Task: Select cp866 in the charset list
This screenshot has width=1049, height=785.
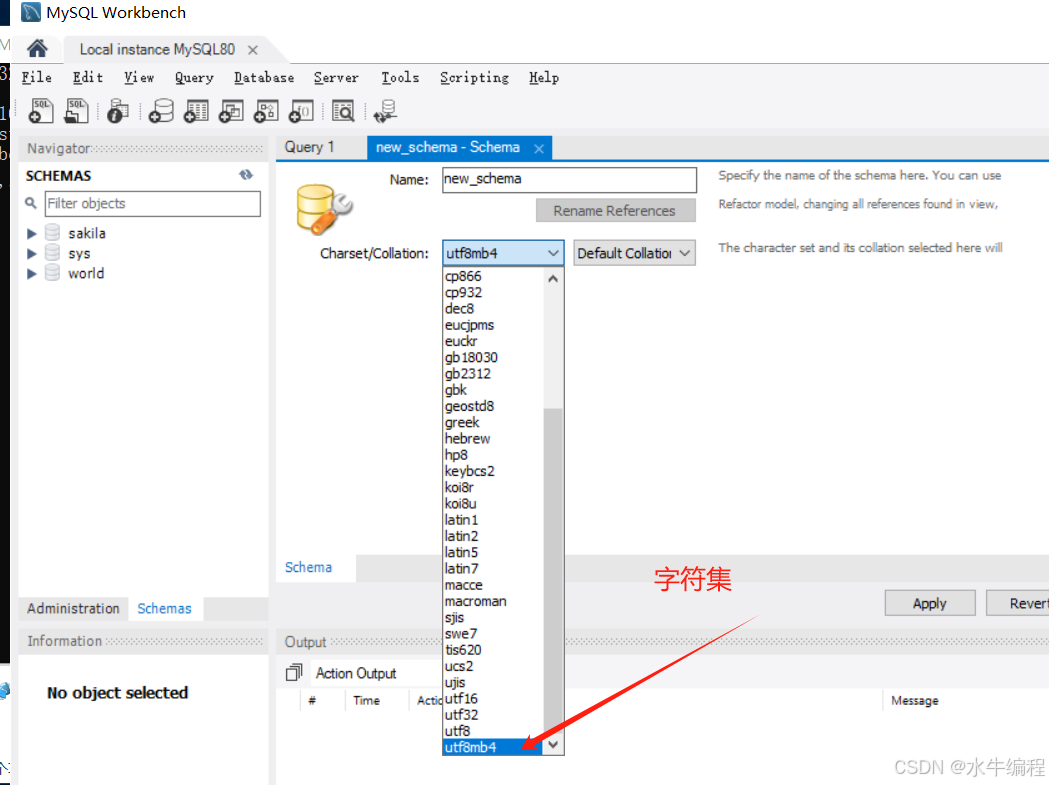Action: (x=493, y=276)
